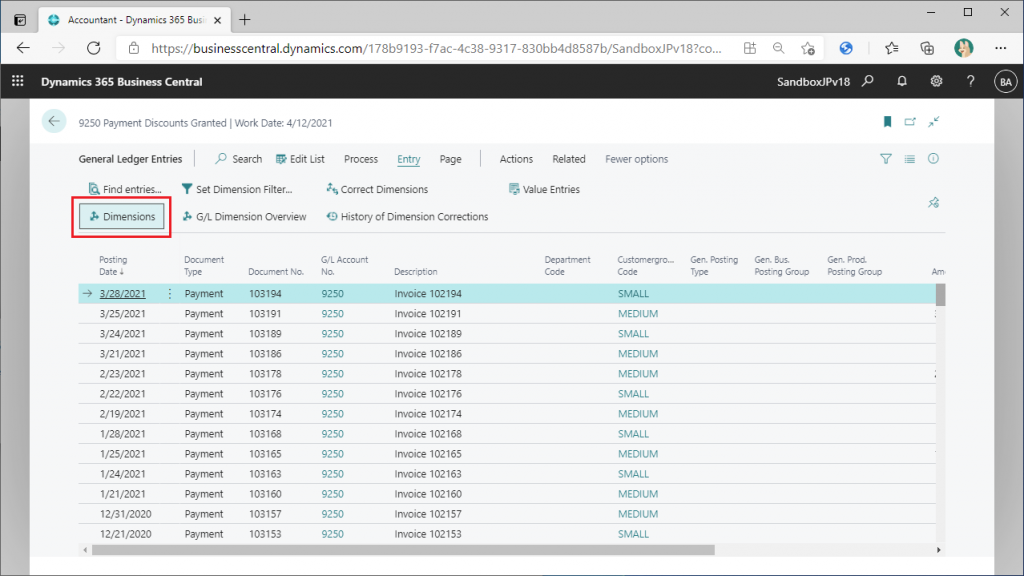This screenshot has width=1024, height=576.
Task: Click MEDIUM customergroup for Invoice 102186
Action: click(637, 354)
